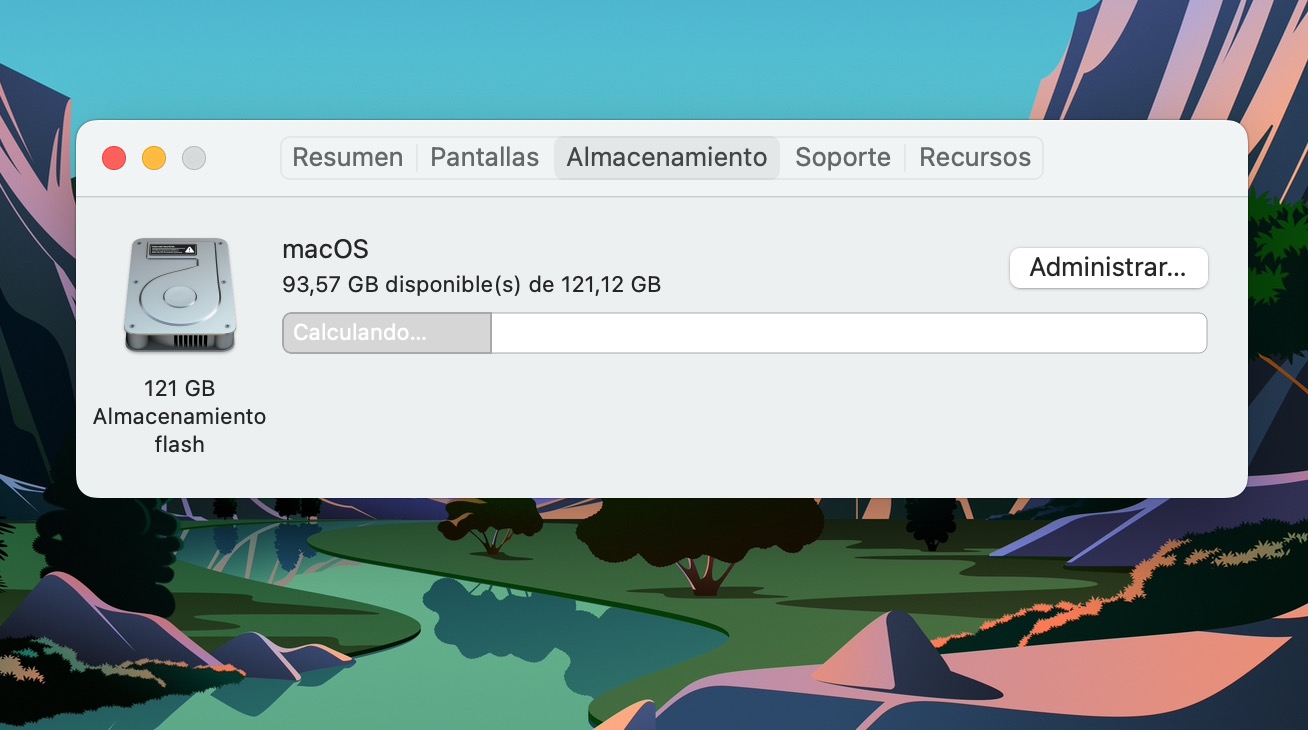Click the gray Calculando... storage bar segment

(386, 333)
